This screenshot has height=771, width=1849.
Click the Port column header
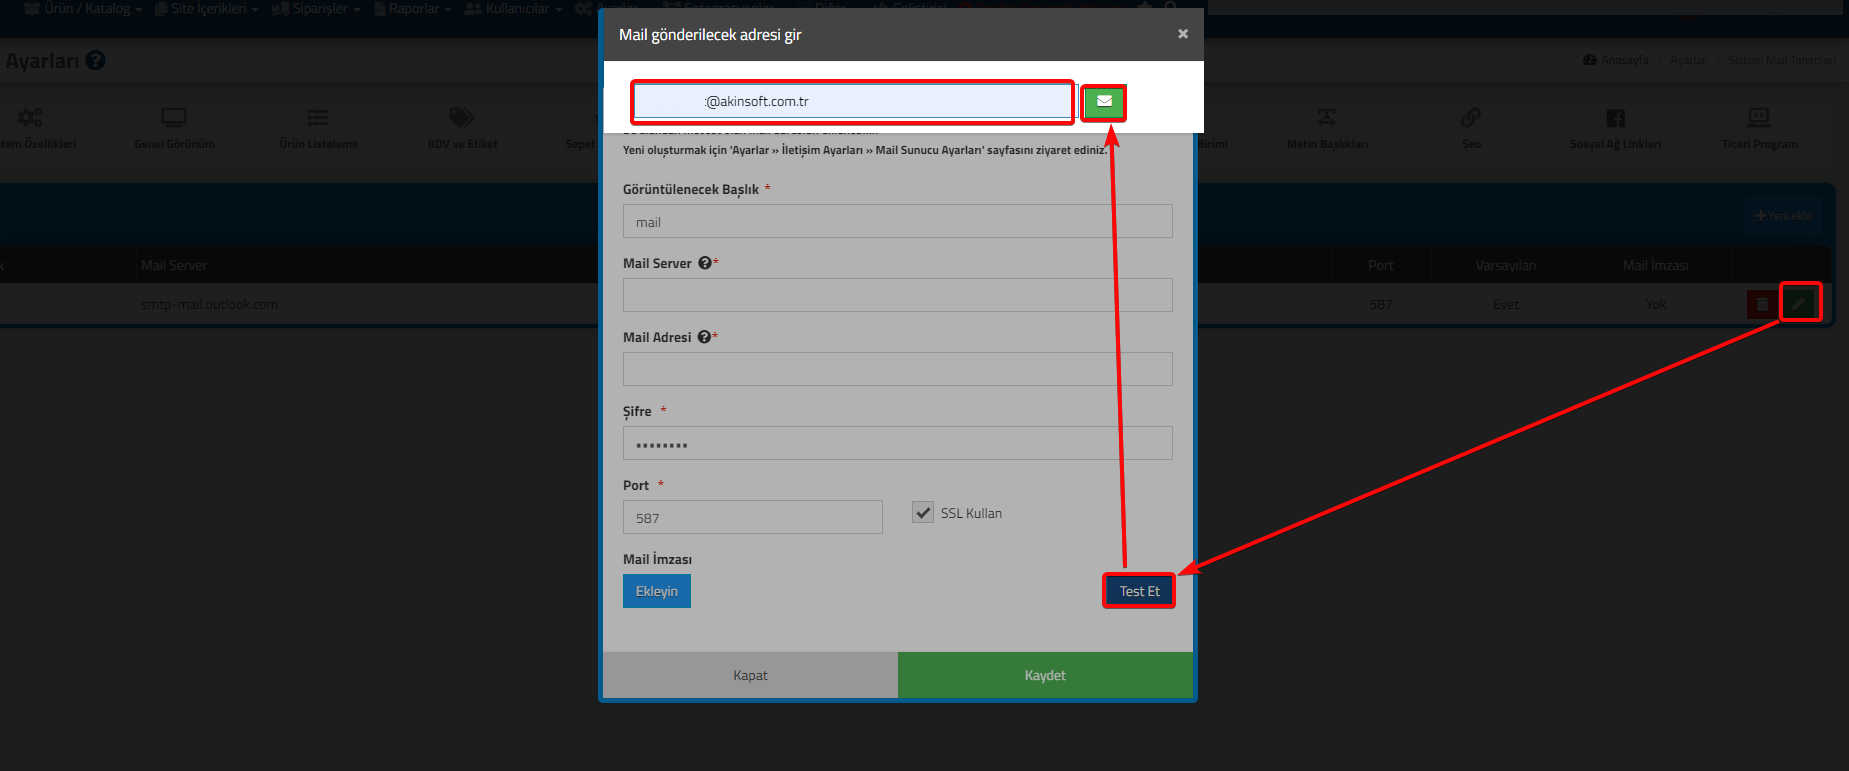click(x=1380, y=265)
